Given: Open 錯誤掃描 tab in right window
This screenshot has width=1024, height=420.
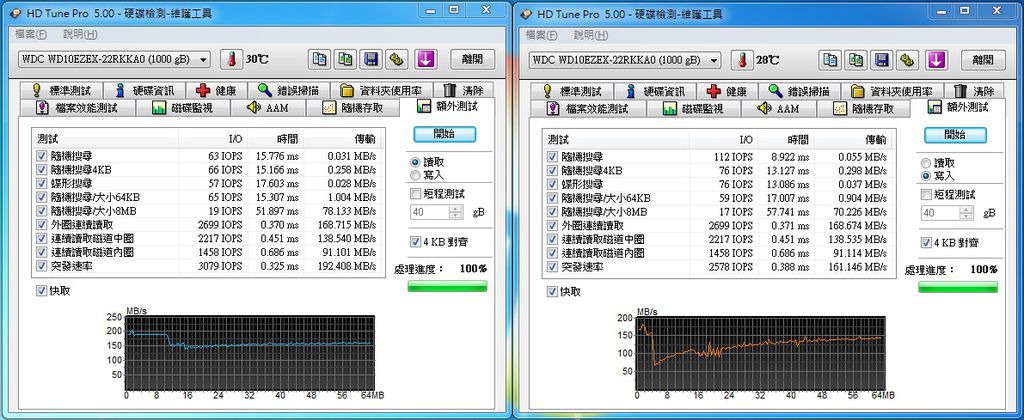Looking at the screenshot, I should click(x=799, y=91).
